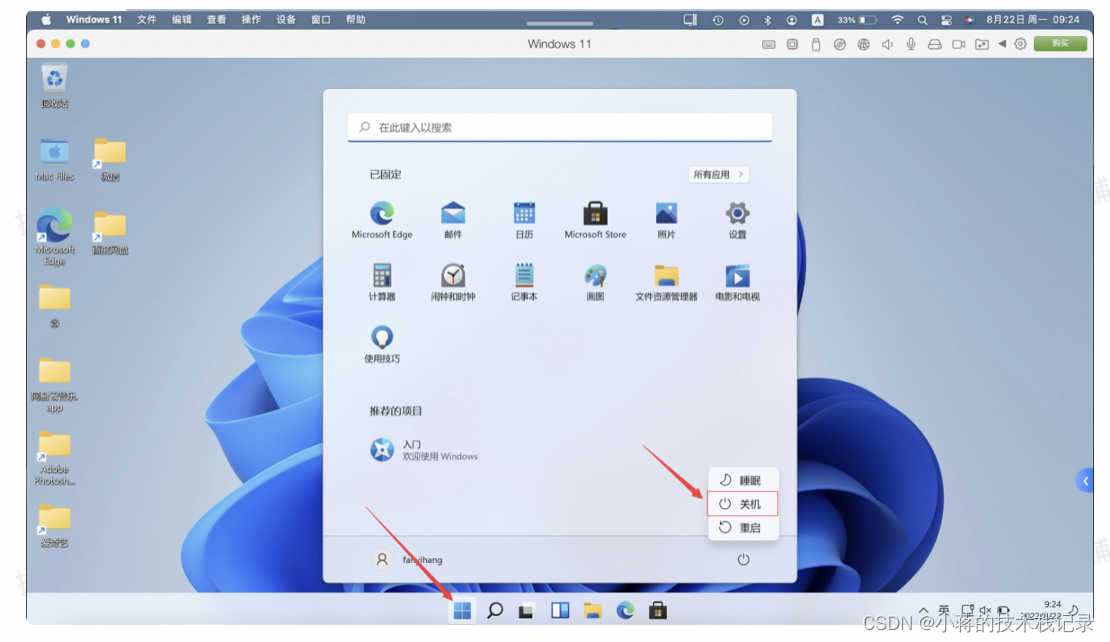Screen dimensions: 1110x642
Task: Click the camera icon in Parallels toolbar
Action: (959, 44)
